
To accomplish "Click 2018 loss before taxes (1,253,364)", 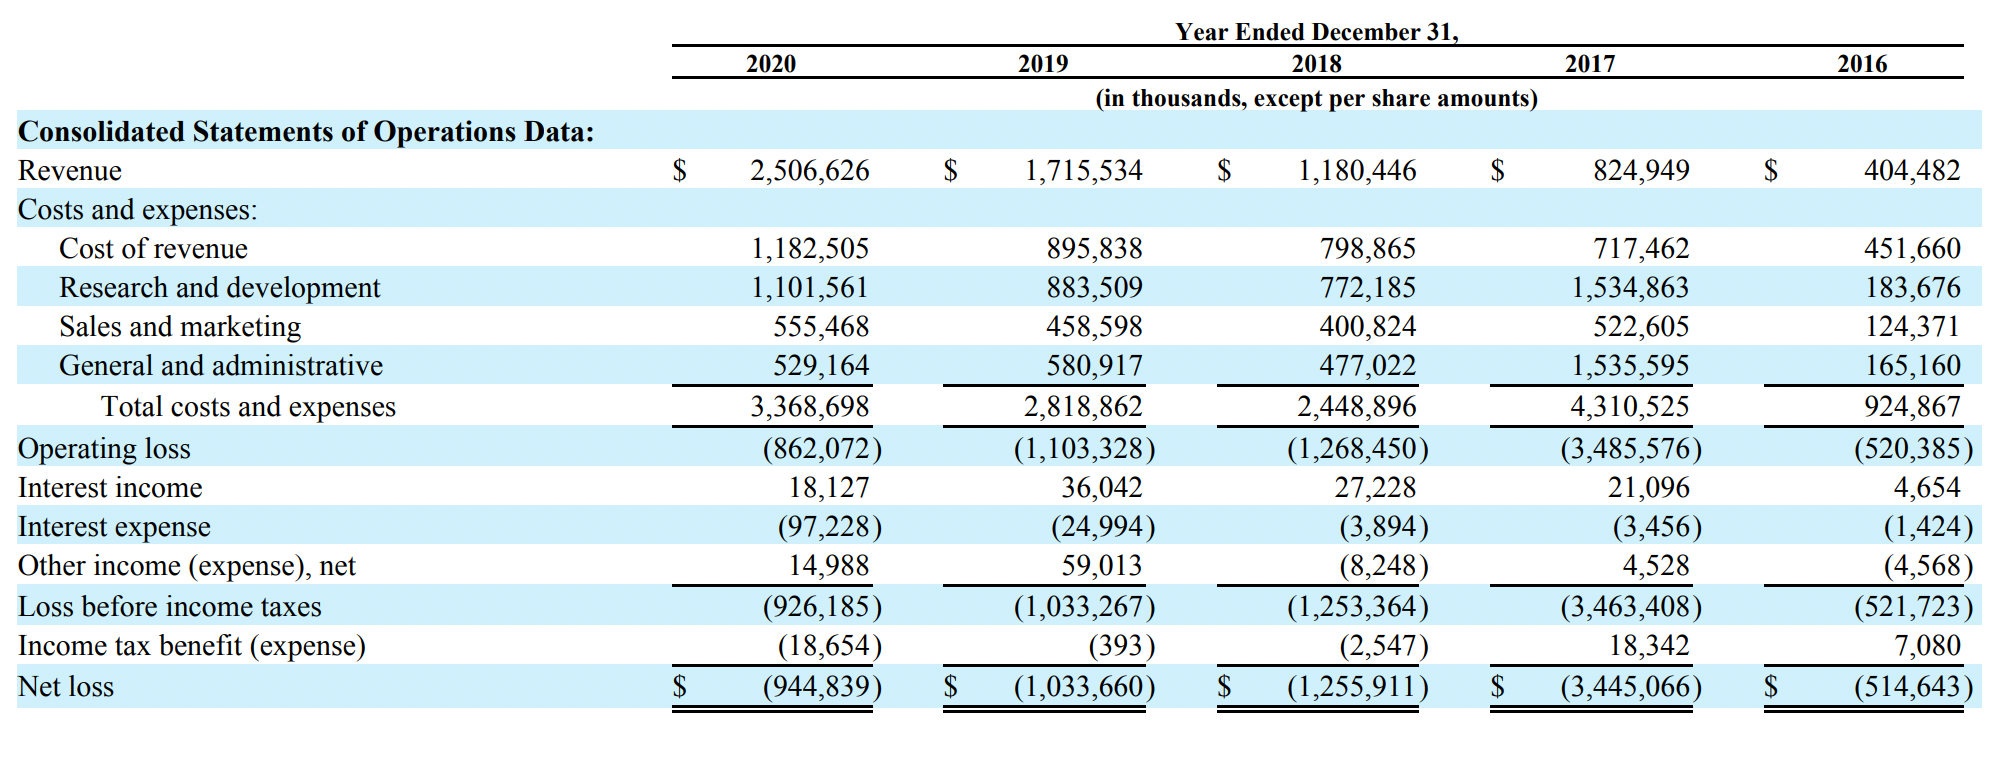I will (1358, 607).
